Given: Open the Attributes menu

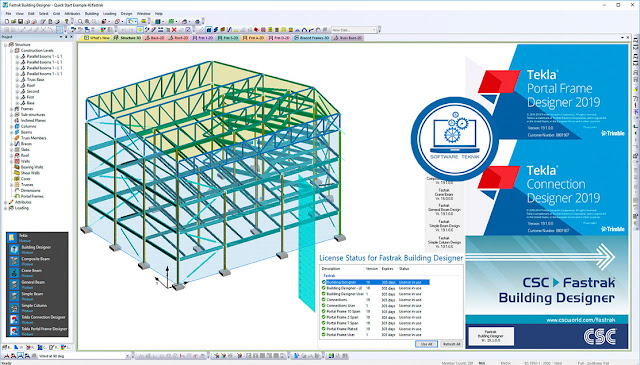Looking at the screenshot, I should (x=72, y=13).
